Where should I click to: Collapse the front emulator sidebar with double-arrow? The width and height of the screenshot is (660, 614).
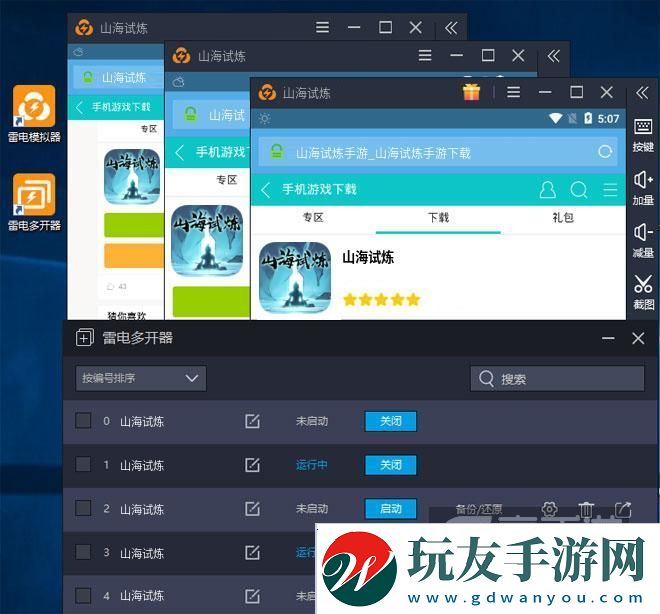[642, 93]
